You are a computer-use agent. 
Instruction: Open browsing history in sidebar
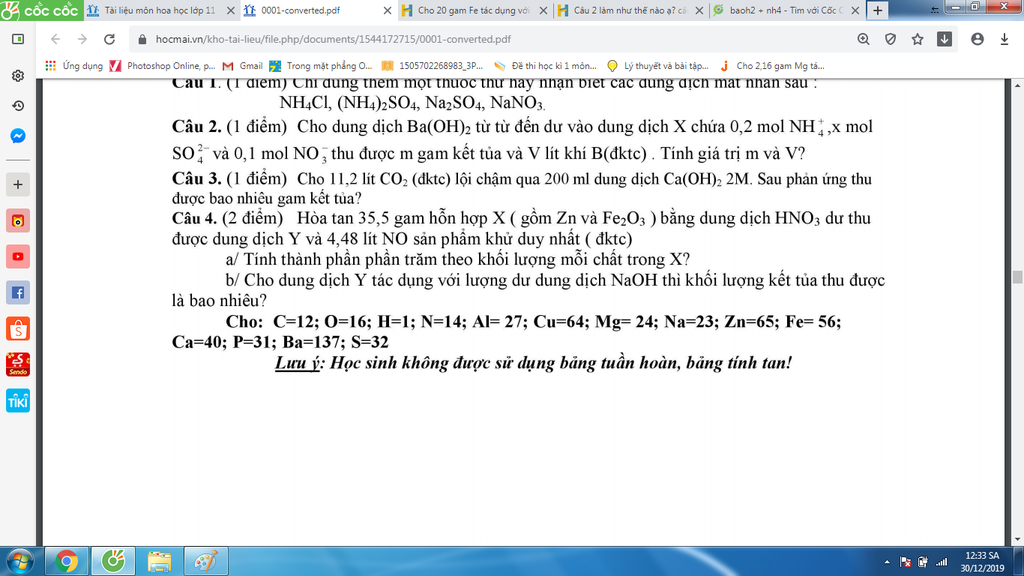[18, 106]
